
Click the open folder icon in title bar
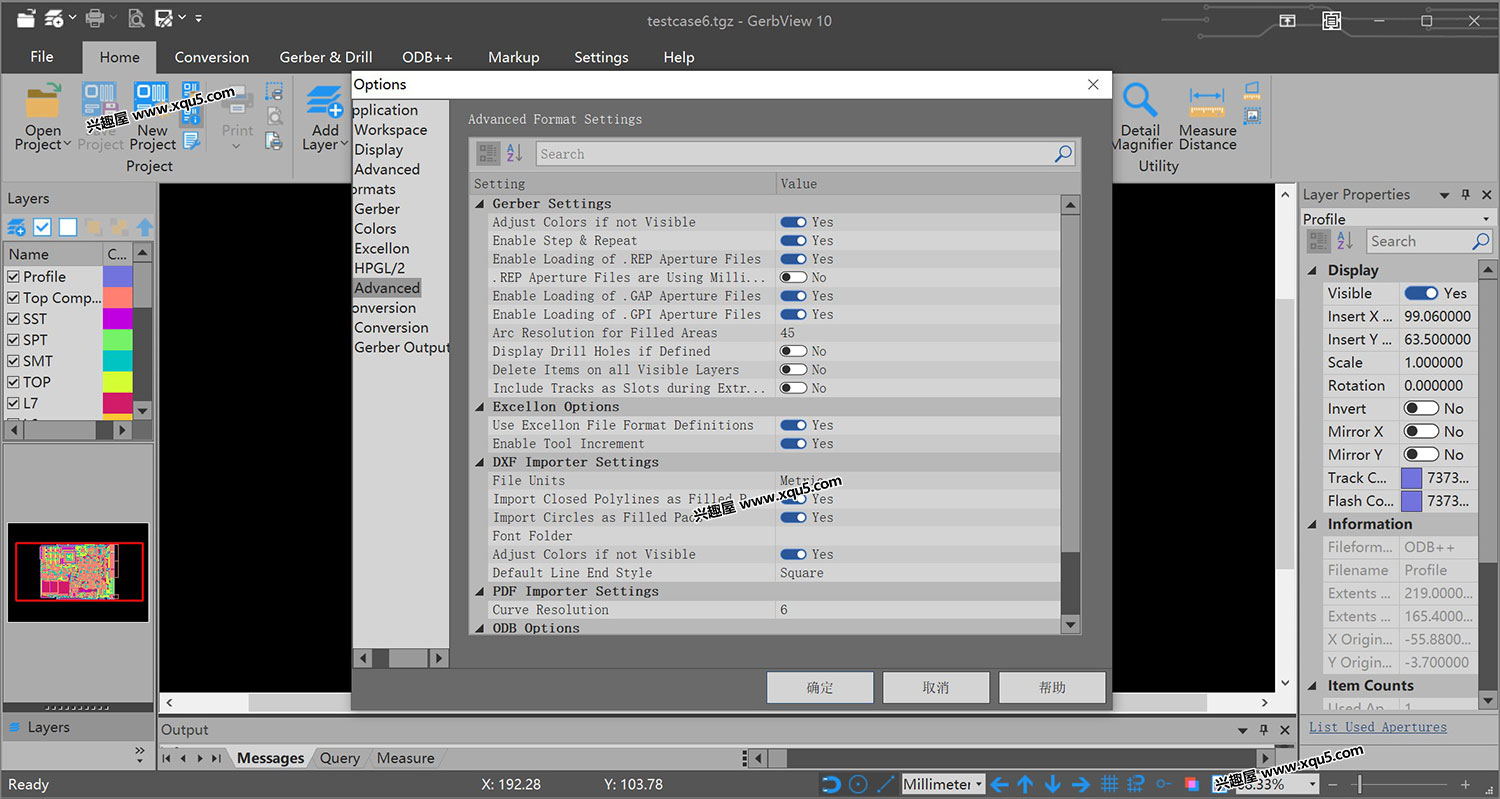[27, 18]
